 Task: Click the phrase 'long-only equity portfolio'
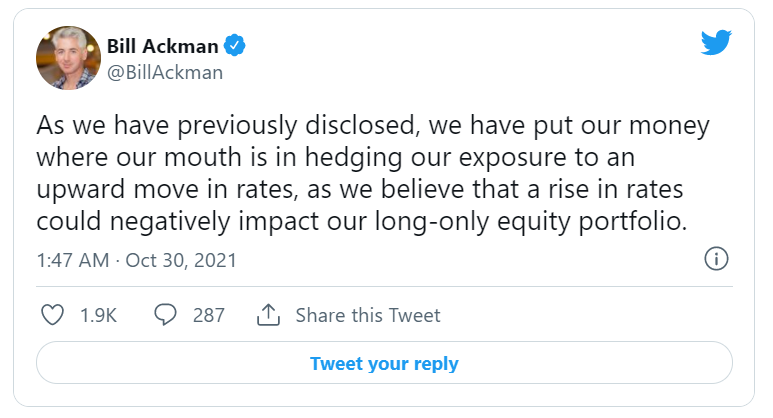tap(530, 221)
